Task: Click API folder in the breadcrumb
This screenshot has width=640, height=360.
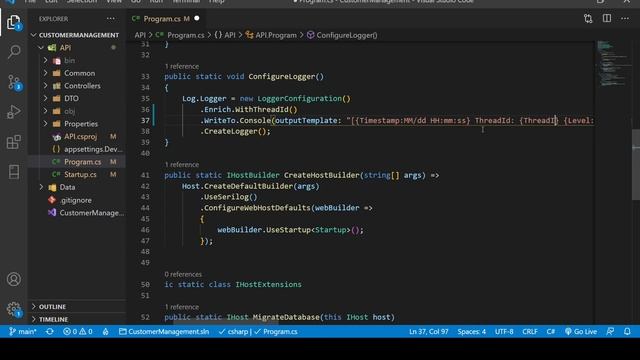Action: click(x=140, y=35)
